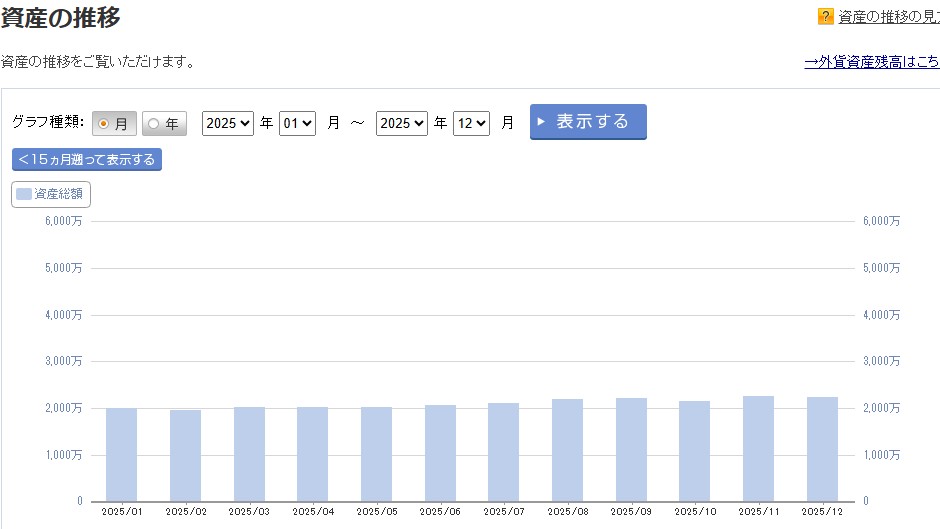940x529 pixels.
Task: Click the 2025/12 bar in the chart
Action: point(822,449)
